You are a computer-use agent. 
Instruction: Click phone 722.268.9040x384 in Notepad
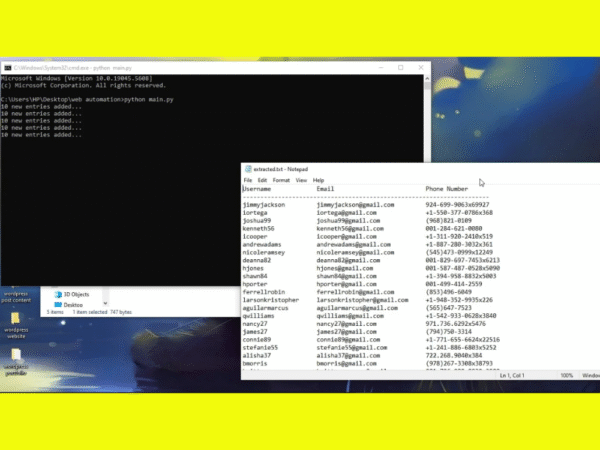(x=454, y=356)
